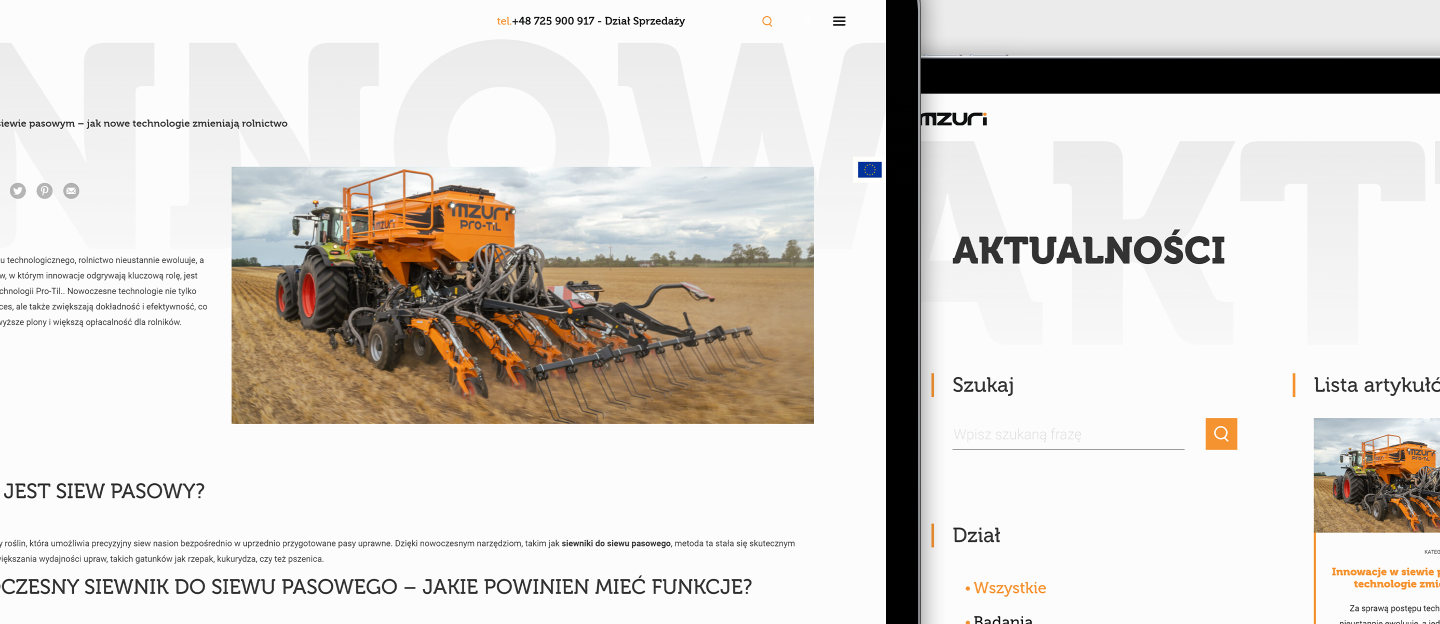Click the 'Dział' section heading
Viewport: 1440px width, 624px height.
coord(976,535)
